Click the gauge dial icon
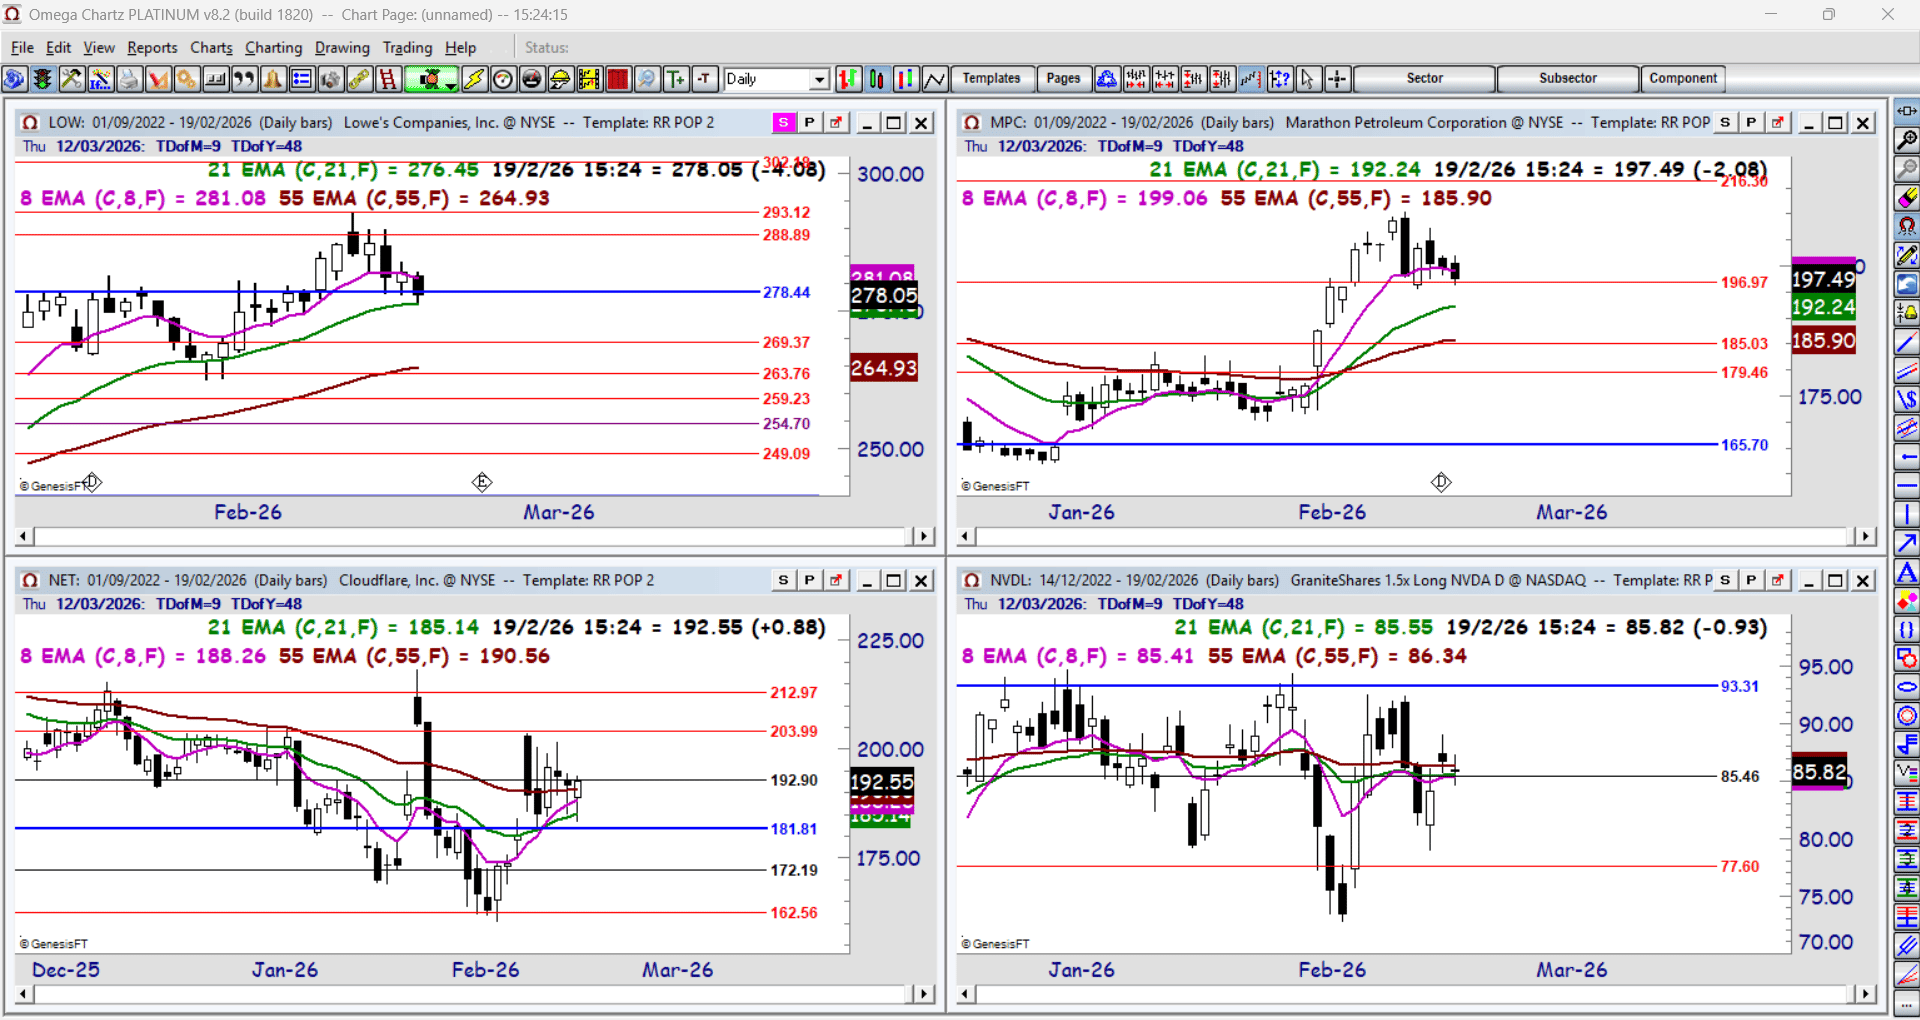 click(x=503, y=79)
